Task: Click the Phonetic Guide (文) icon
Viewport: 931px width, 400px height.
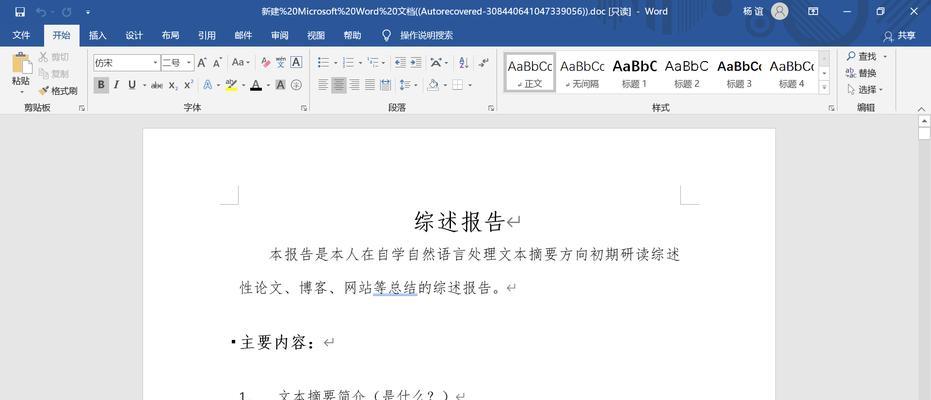Action: (x=280, y=62)
